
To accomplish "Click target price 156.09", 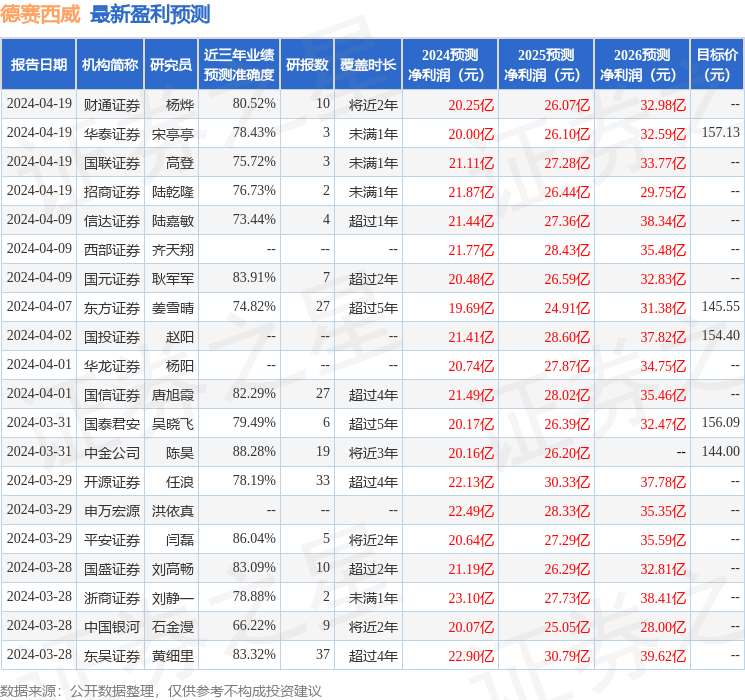I will (721, 422).
